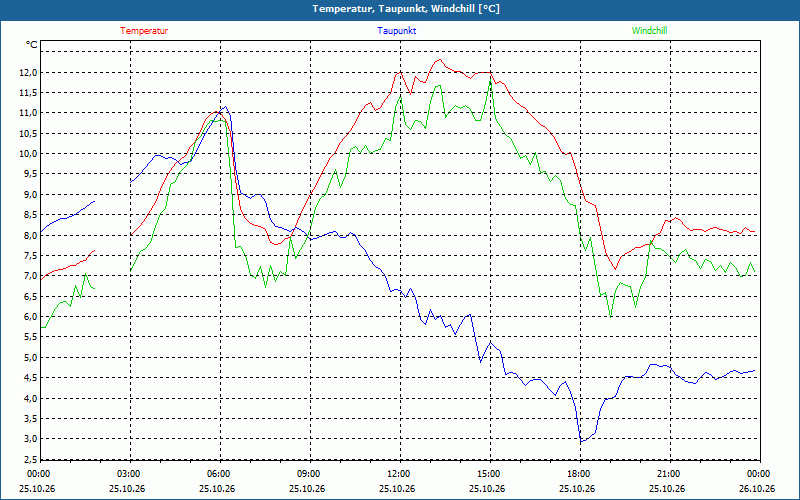800x500 pixels.
Task: Click the chart title bar text
Action: (406, 9)
